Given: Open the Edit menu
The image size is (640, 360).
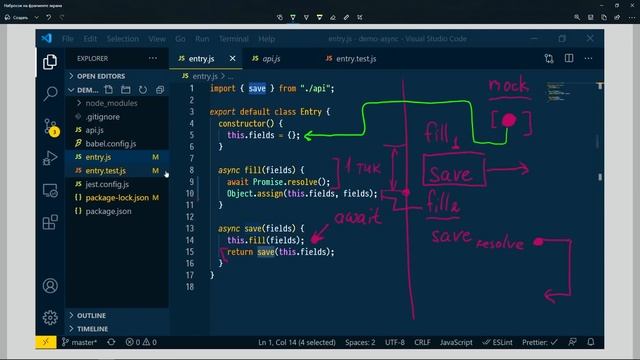Looking at the screenshot, I should (90, 39).
